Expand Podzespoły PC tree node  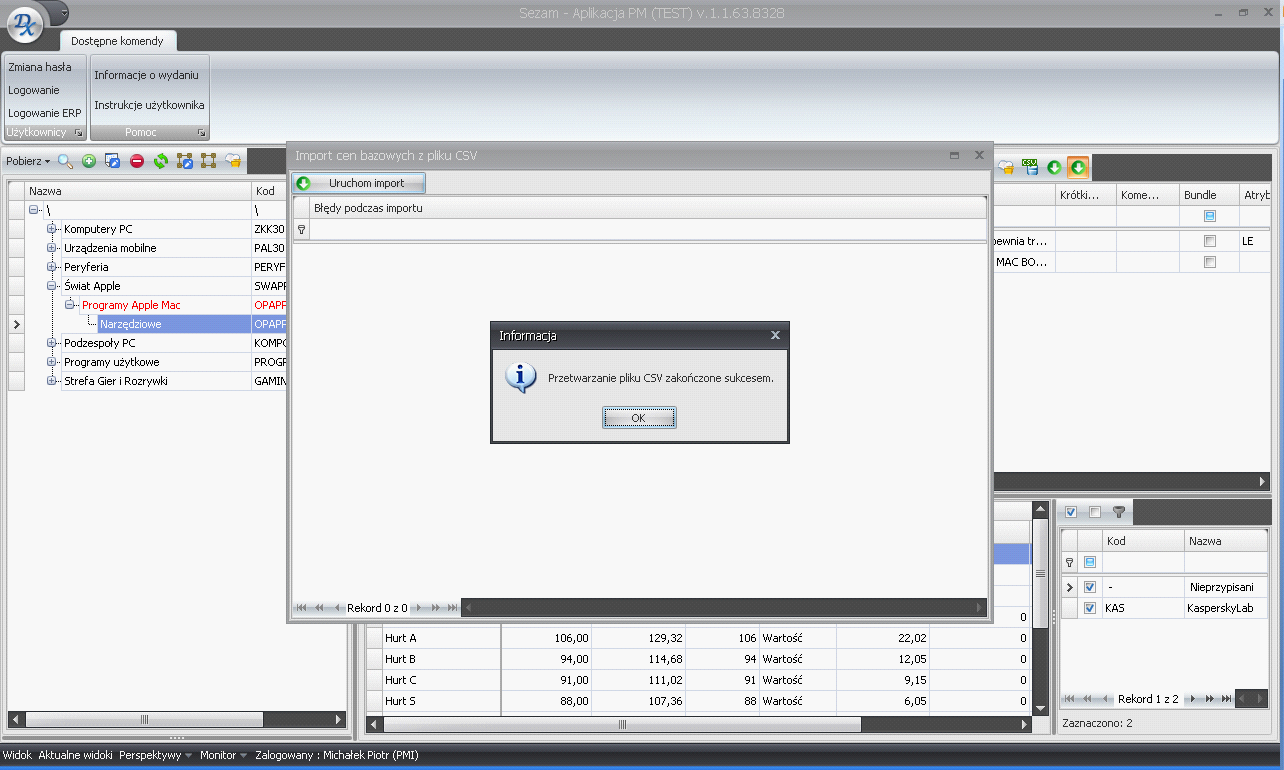(52, 343)
